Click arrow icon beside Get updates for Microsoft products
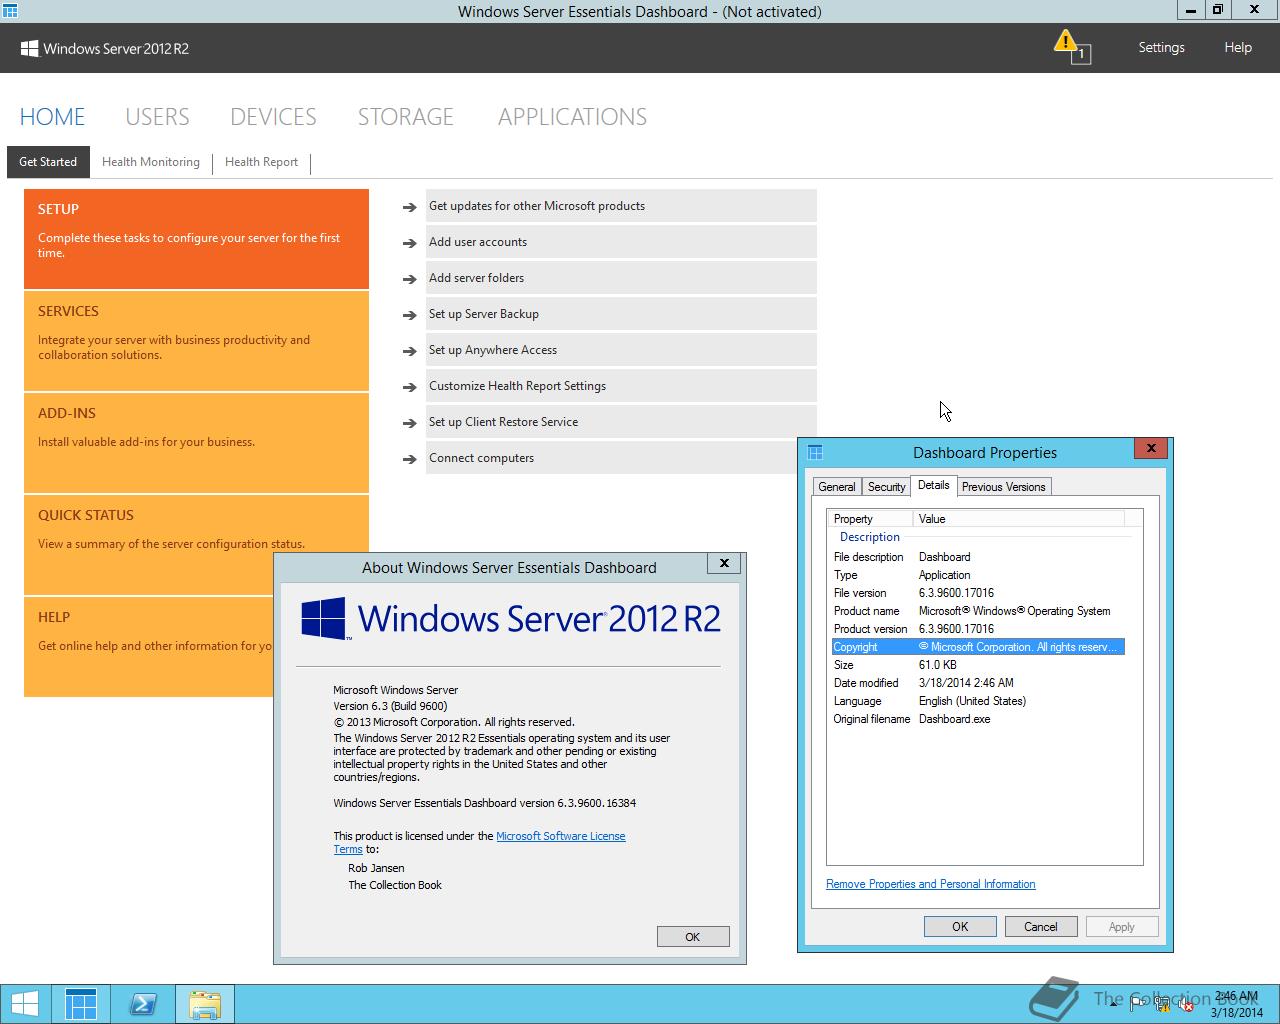This screenshot has height=1024, width=1280. click(x=409, y=207)
